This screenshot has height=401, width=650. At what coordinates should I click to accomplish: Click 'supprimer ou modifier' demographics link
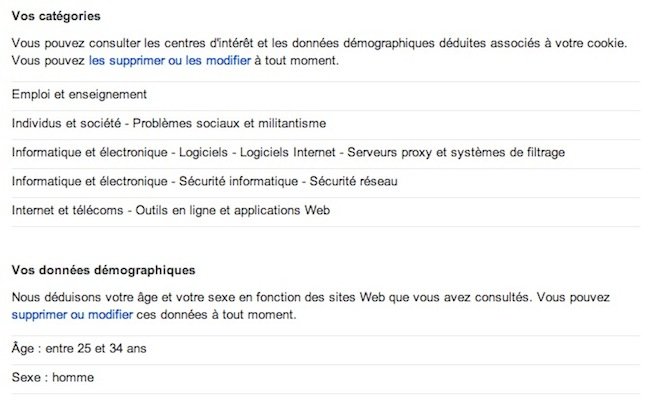pyautogui.click(x=72, y=315)
